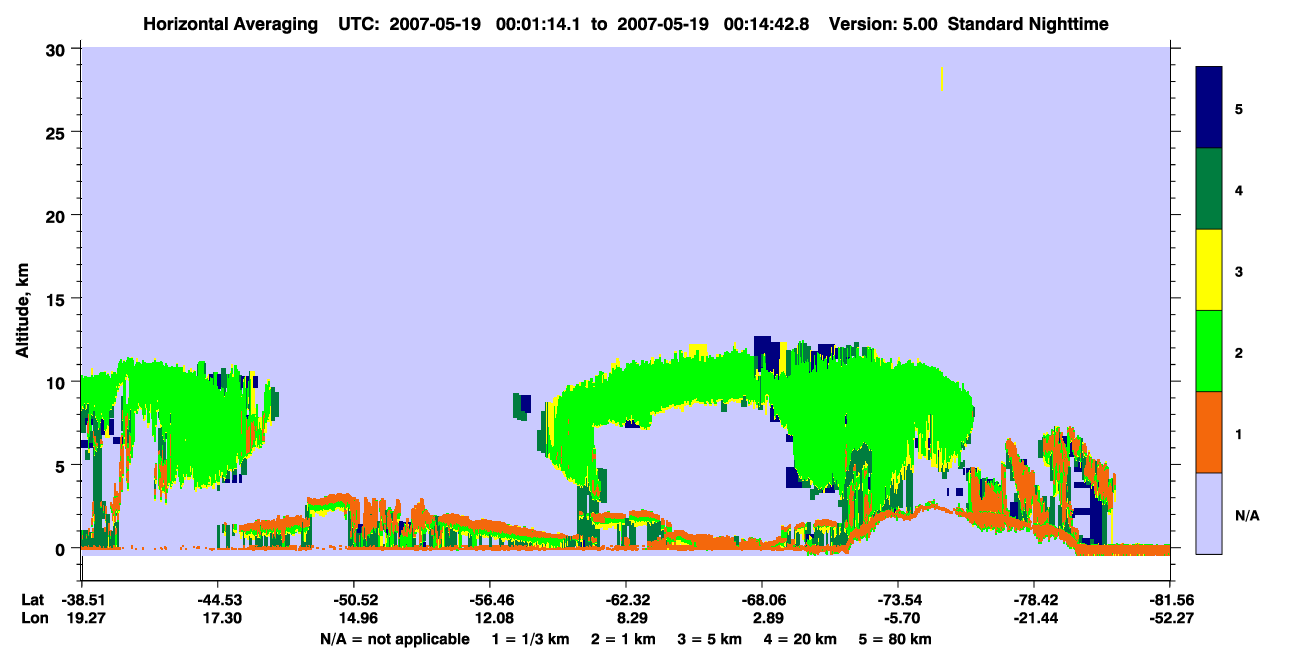The height and width of the screenshot is (667, 1300).
Task: Click longitude value '-21.44'
Action: 1034,619
